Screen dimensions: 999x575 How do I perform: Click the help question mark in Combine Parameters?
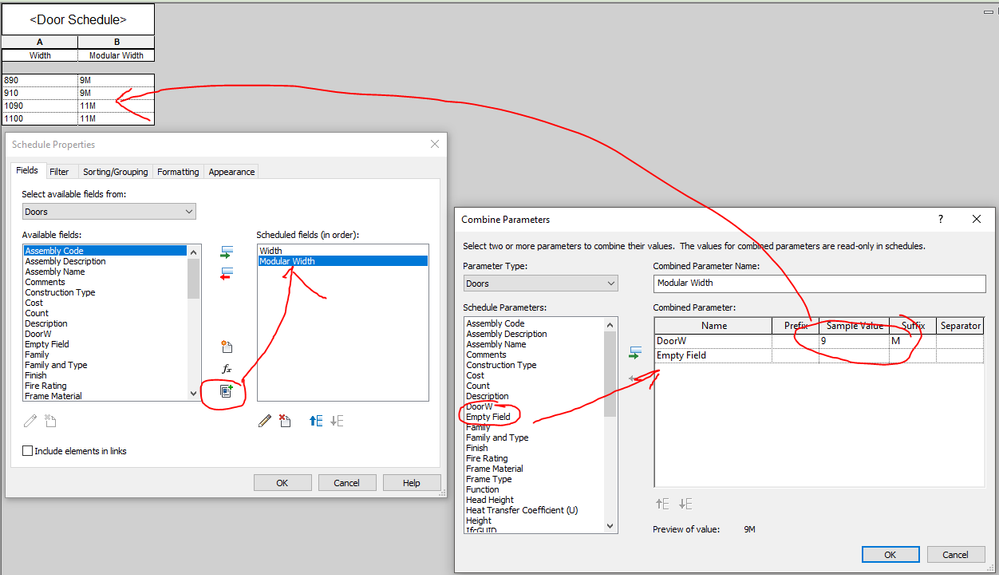point(940,219)
